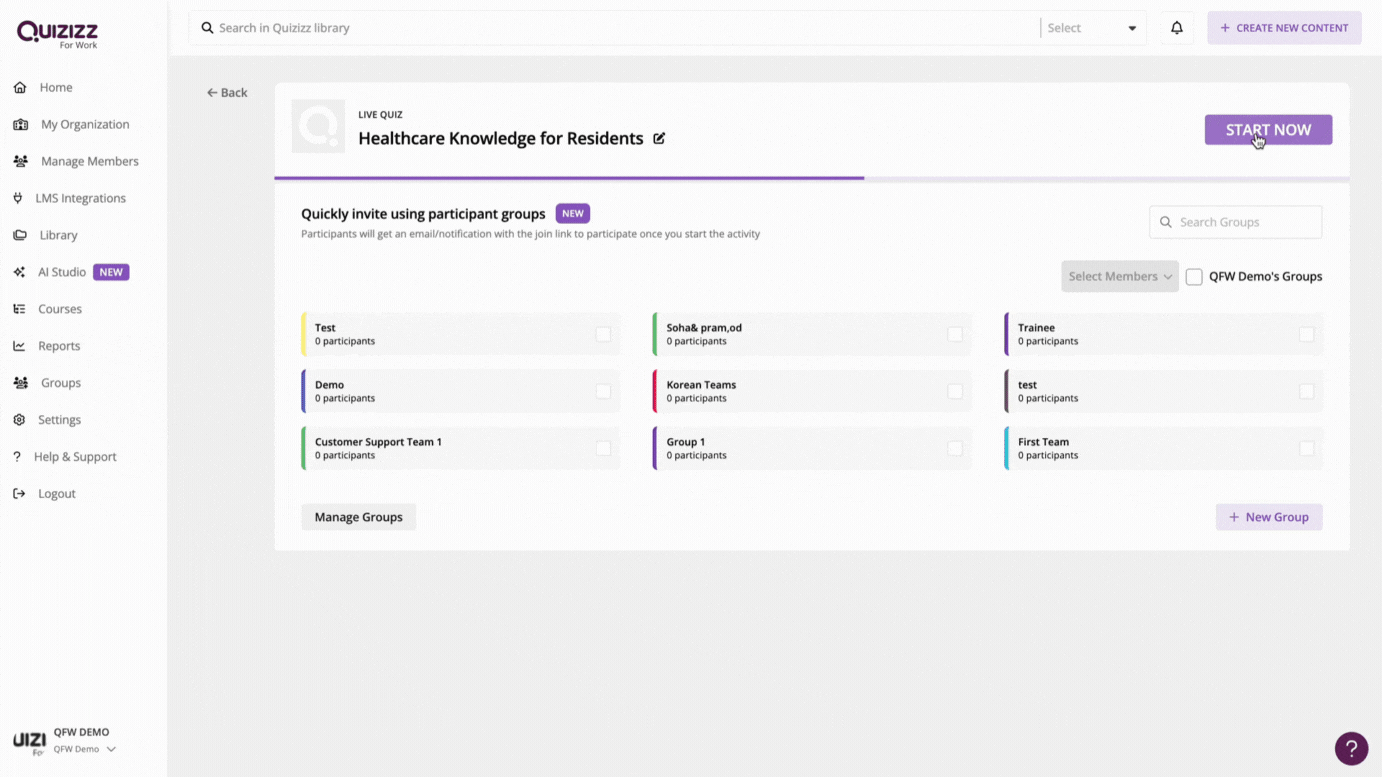
Task: Enable the Group 1 checkbox
Action: pyautogui.click(x=955, y=448)
